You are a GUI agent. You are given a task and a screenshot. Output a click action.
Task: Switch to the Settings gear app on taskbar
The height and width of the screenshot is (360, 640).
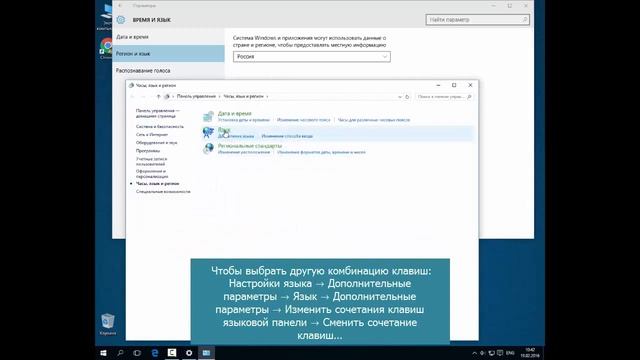coord(189,353)
